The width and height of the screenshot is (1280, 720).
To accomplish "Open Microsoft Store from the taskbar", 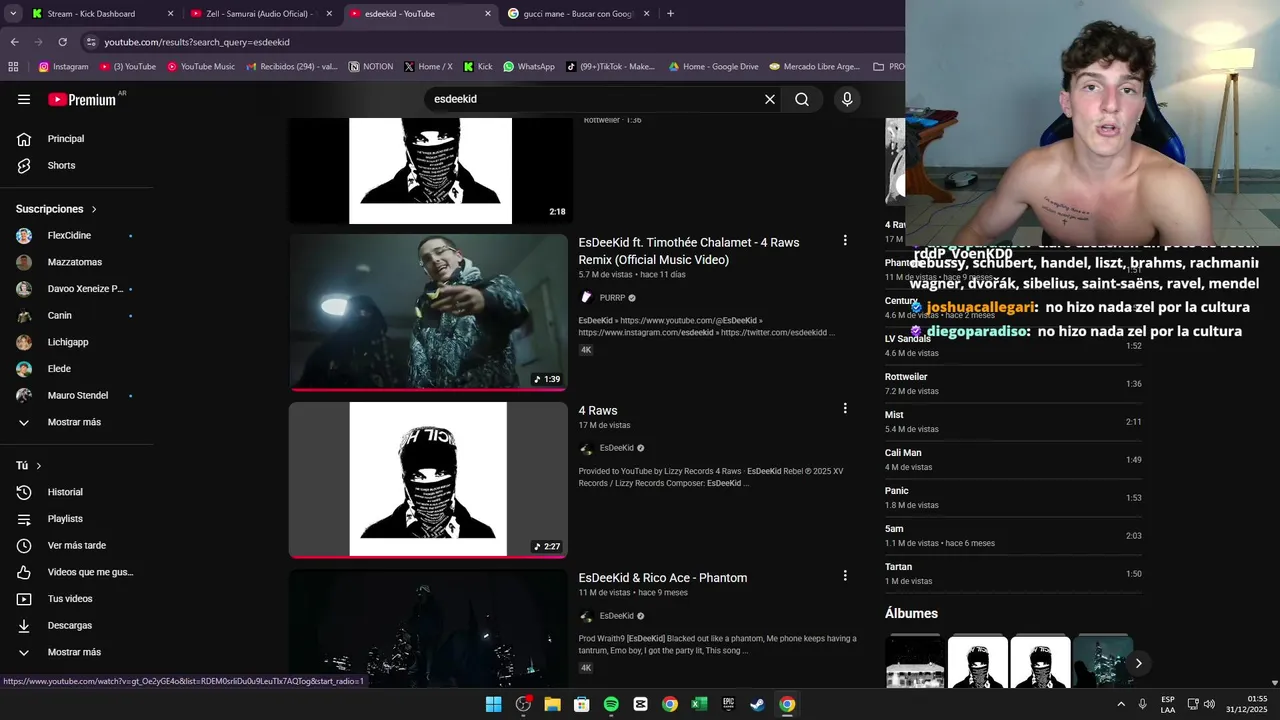I will click(582, 704).
